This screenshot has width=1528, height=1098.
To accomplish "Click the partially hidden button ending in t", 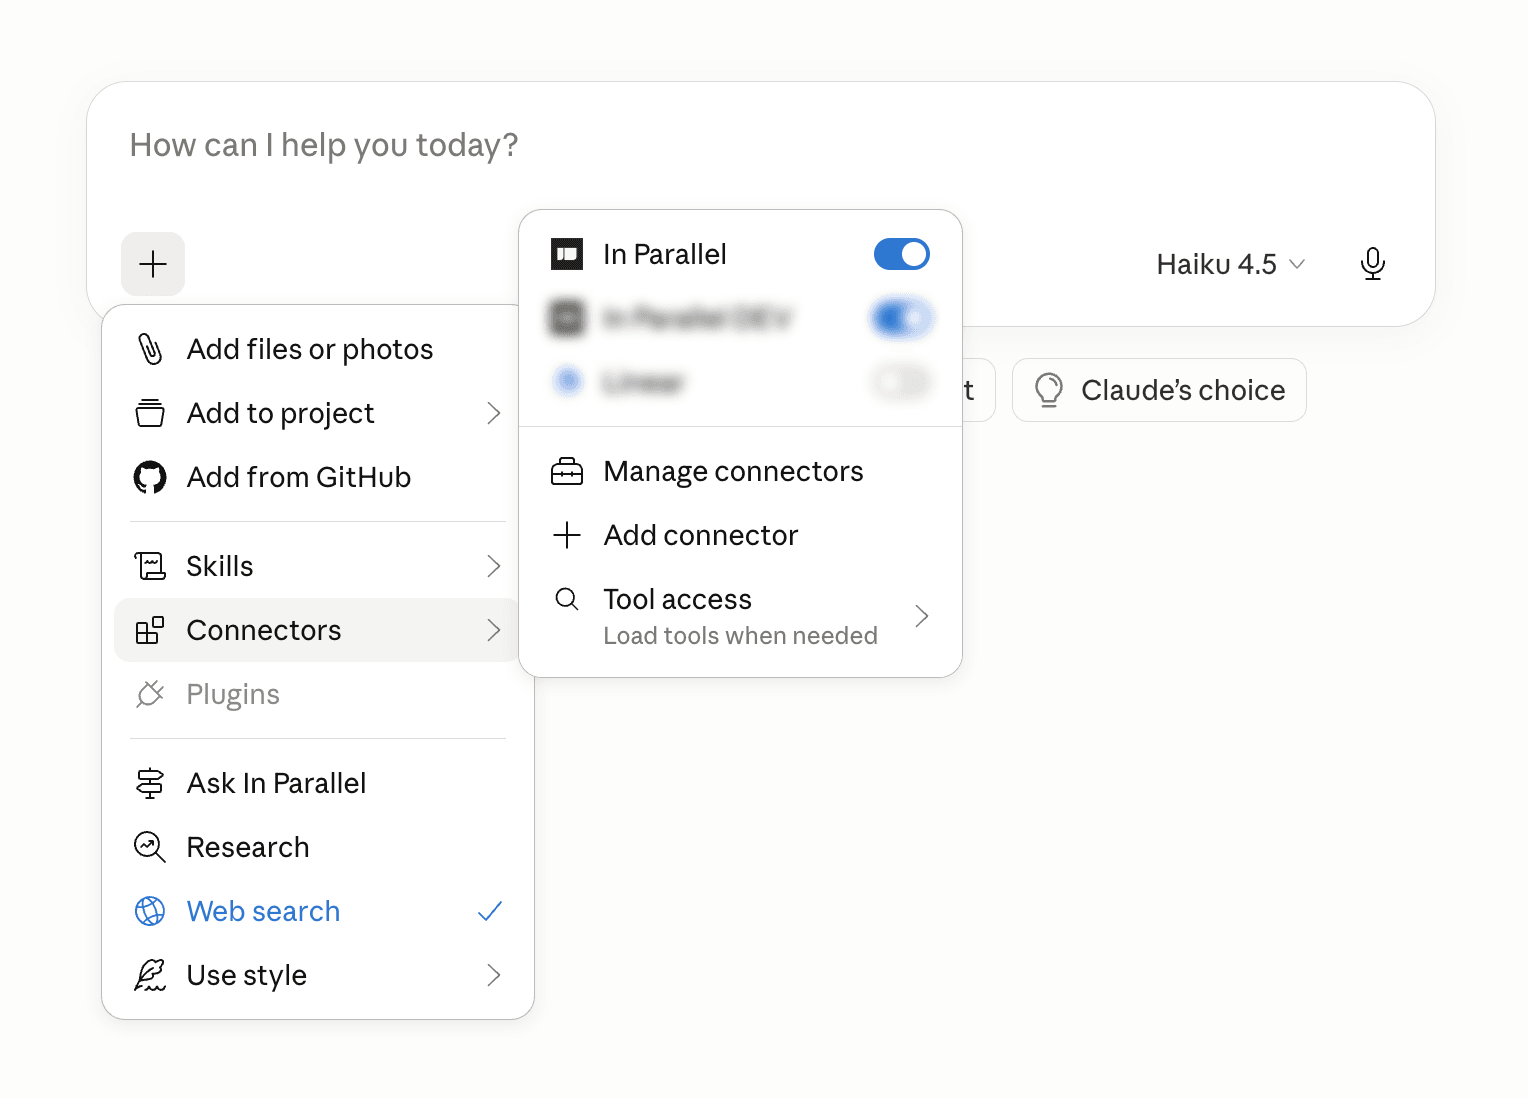I will (978, 390).
